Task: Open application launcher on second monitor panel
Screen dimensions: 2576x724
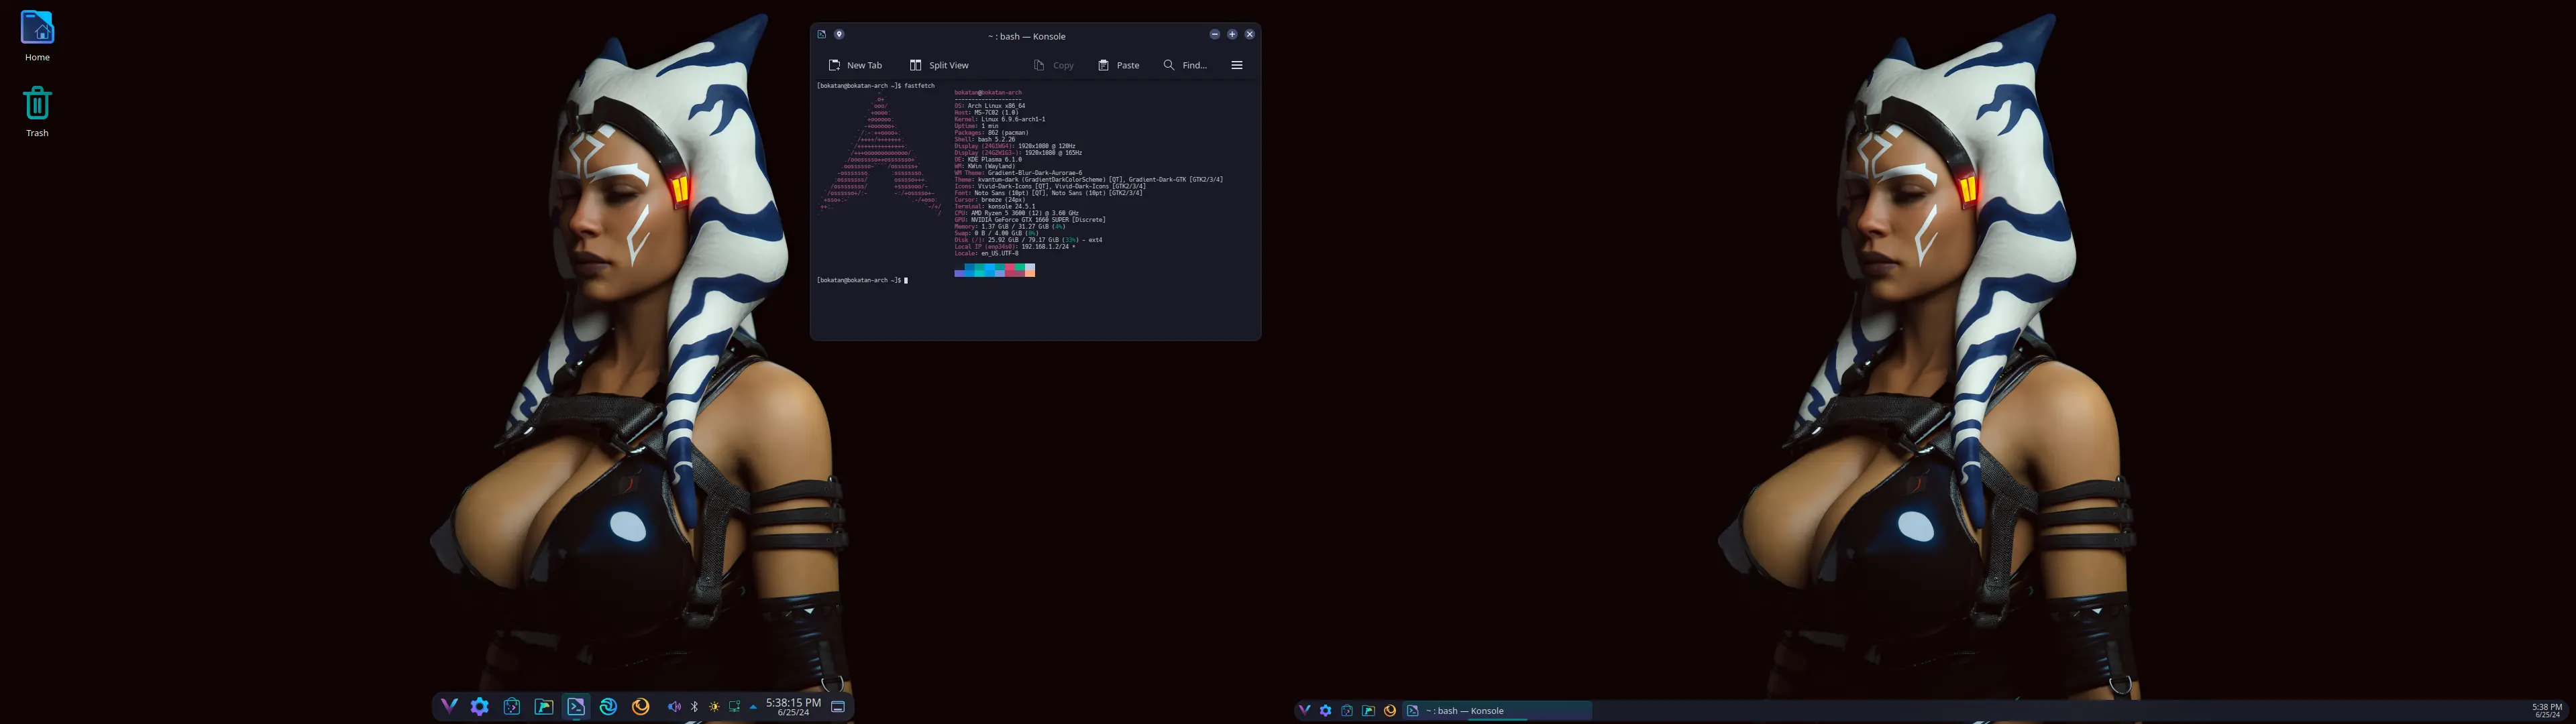Action: coord(1304,710)
